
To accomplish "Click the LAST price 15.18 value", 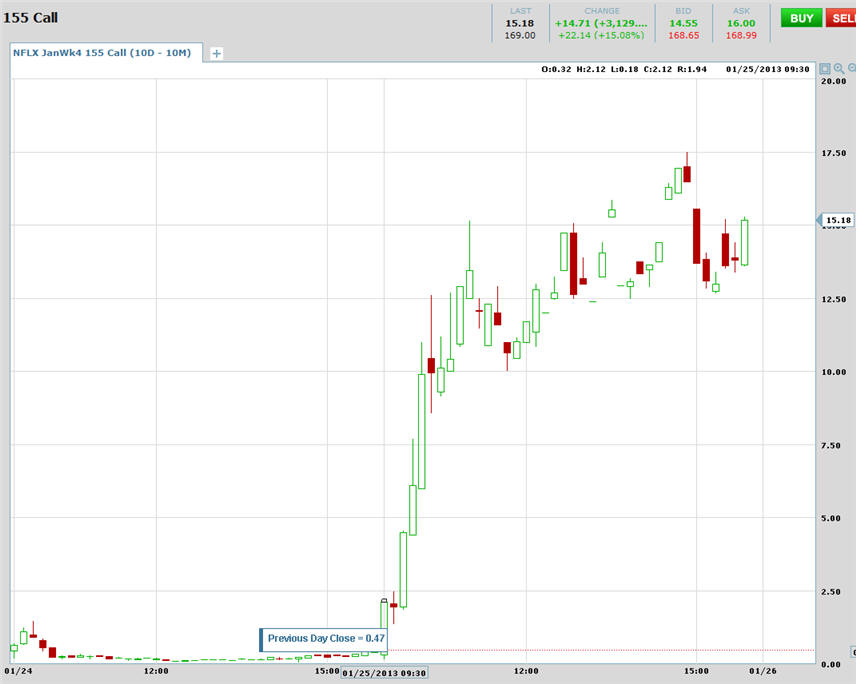I will [520, 23].
